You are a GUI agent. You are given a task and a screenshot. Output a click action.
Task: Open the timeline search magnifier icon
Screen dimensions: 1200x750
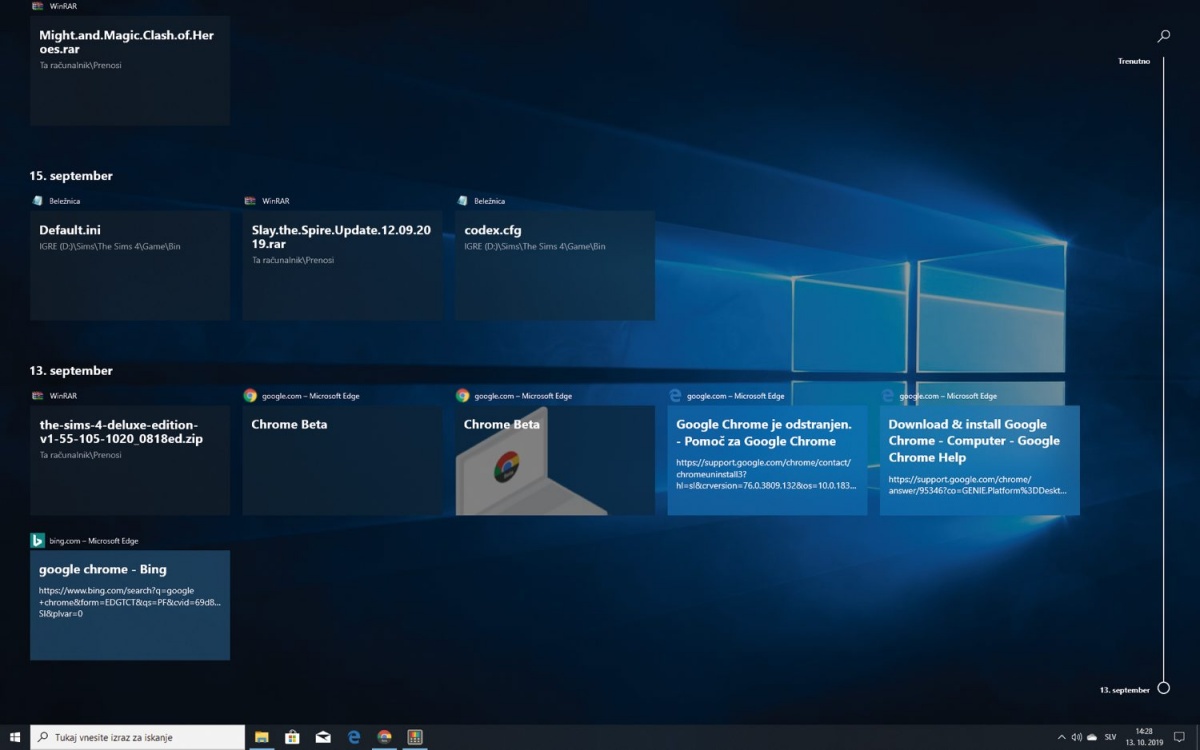point(1163,36)
